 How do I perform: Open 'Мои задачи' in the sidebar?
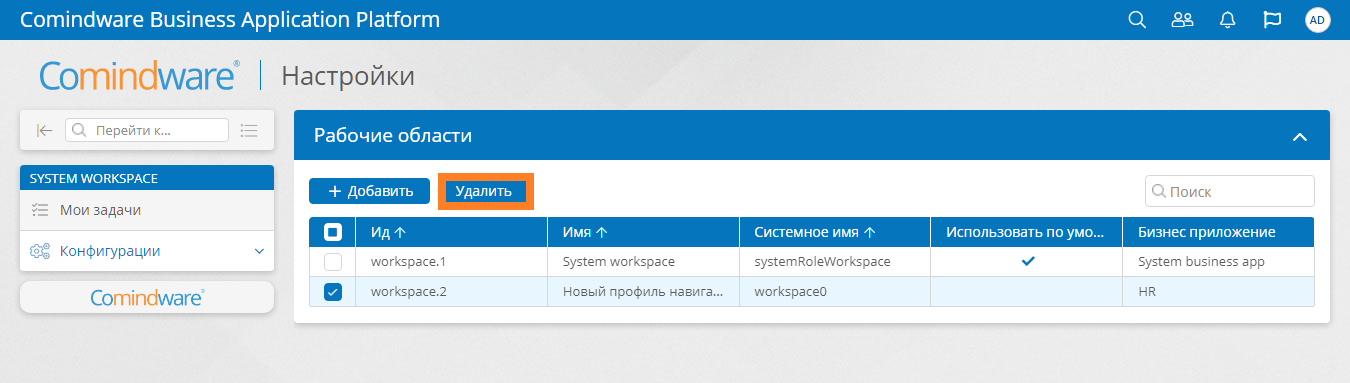point(147,210)
